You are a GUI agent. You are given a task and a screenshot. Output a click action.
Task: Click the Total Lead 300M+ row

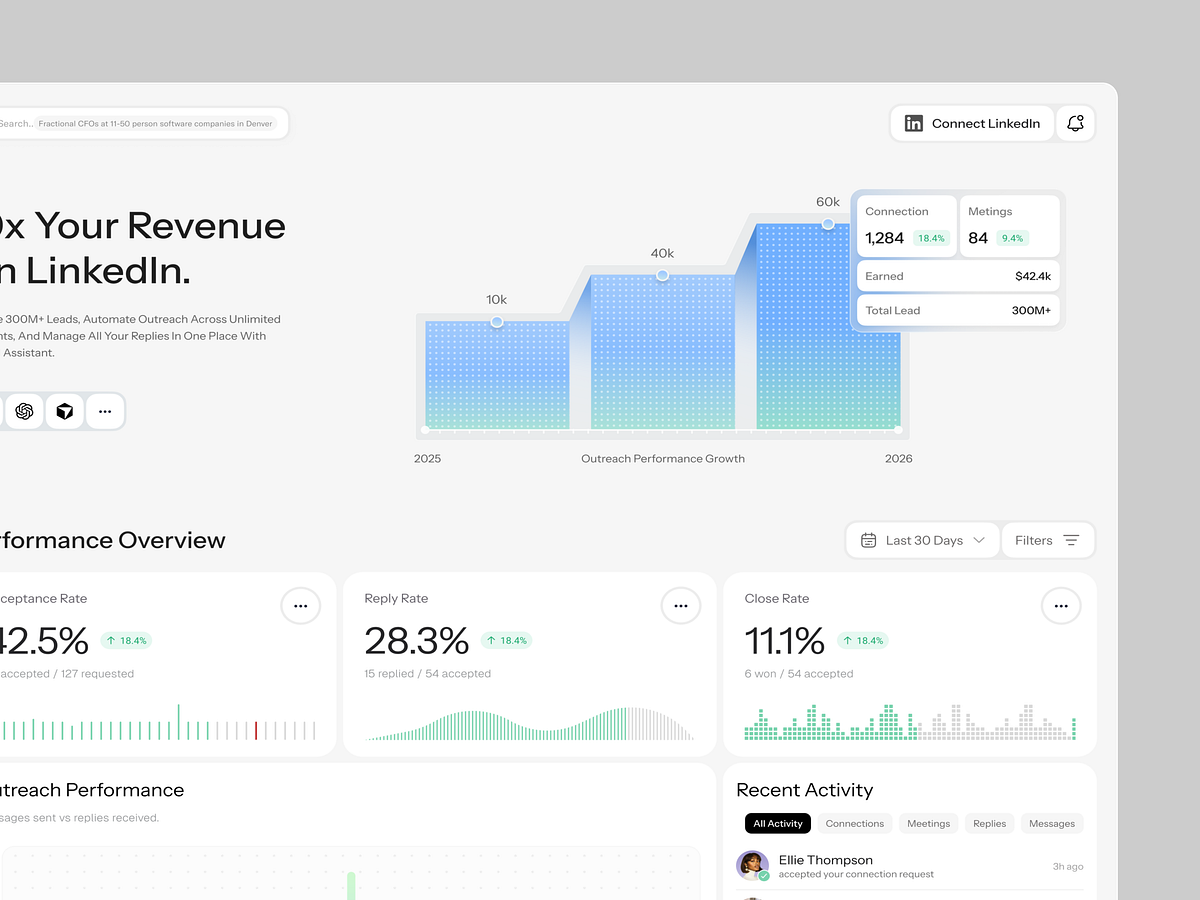pos(958,310)
